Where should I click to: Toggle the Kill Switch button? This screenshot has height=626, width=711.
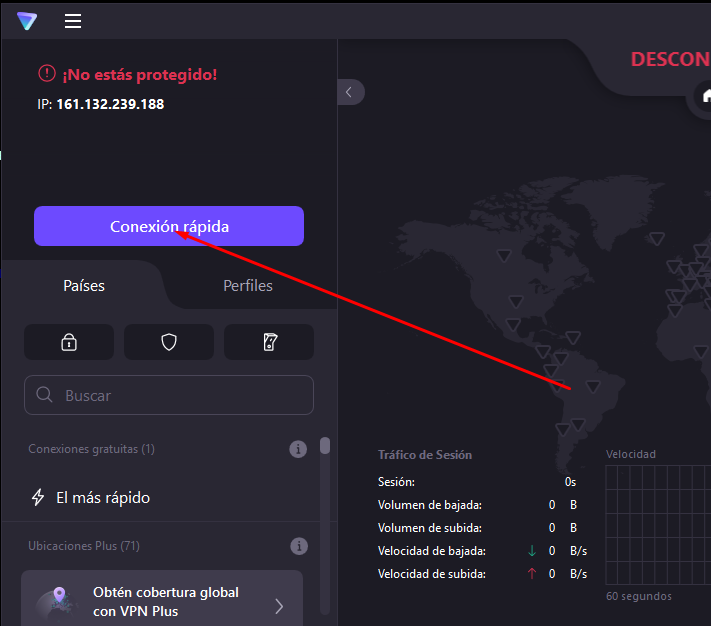[x=269, y=342]
